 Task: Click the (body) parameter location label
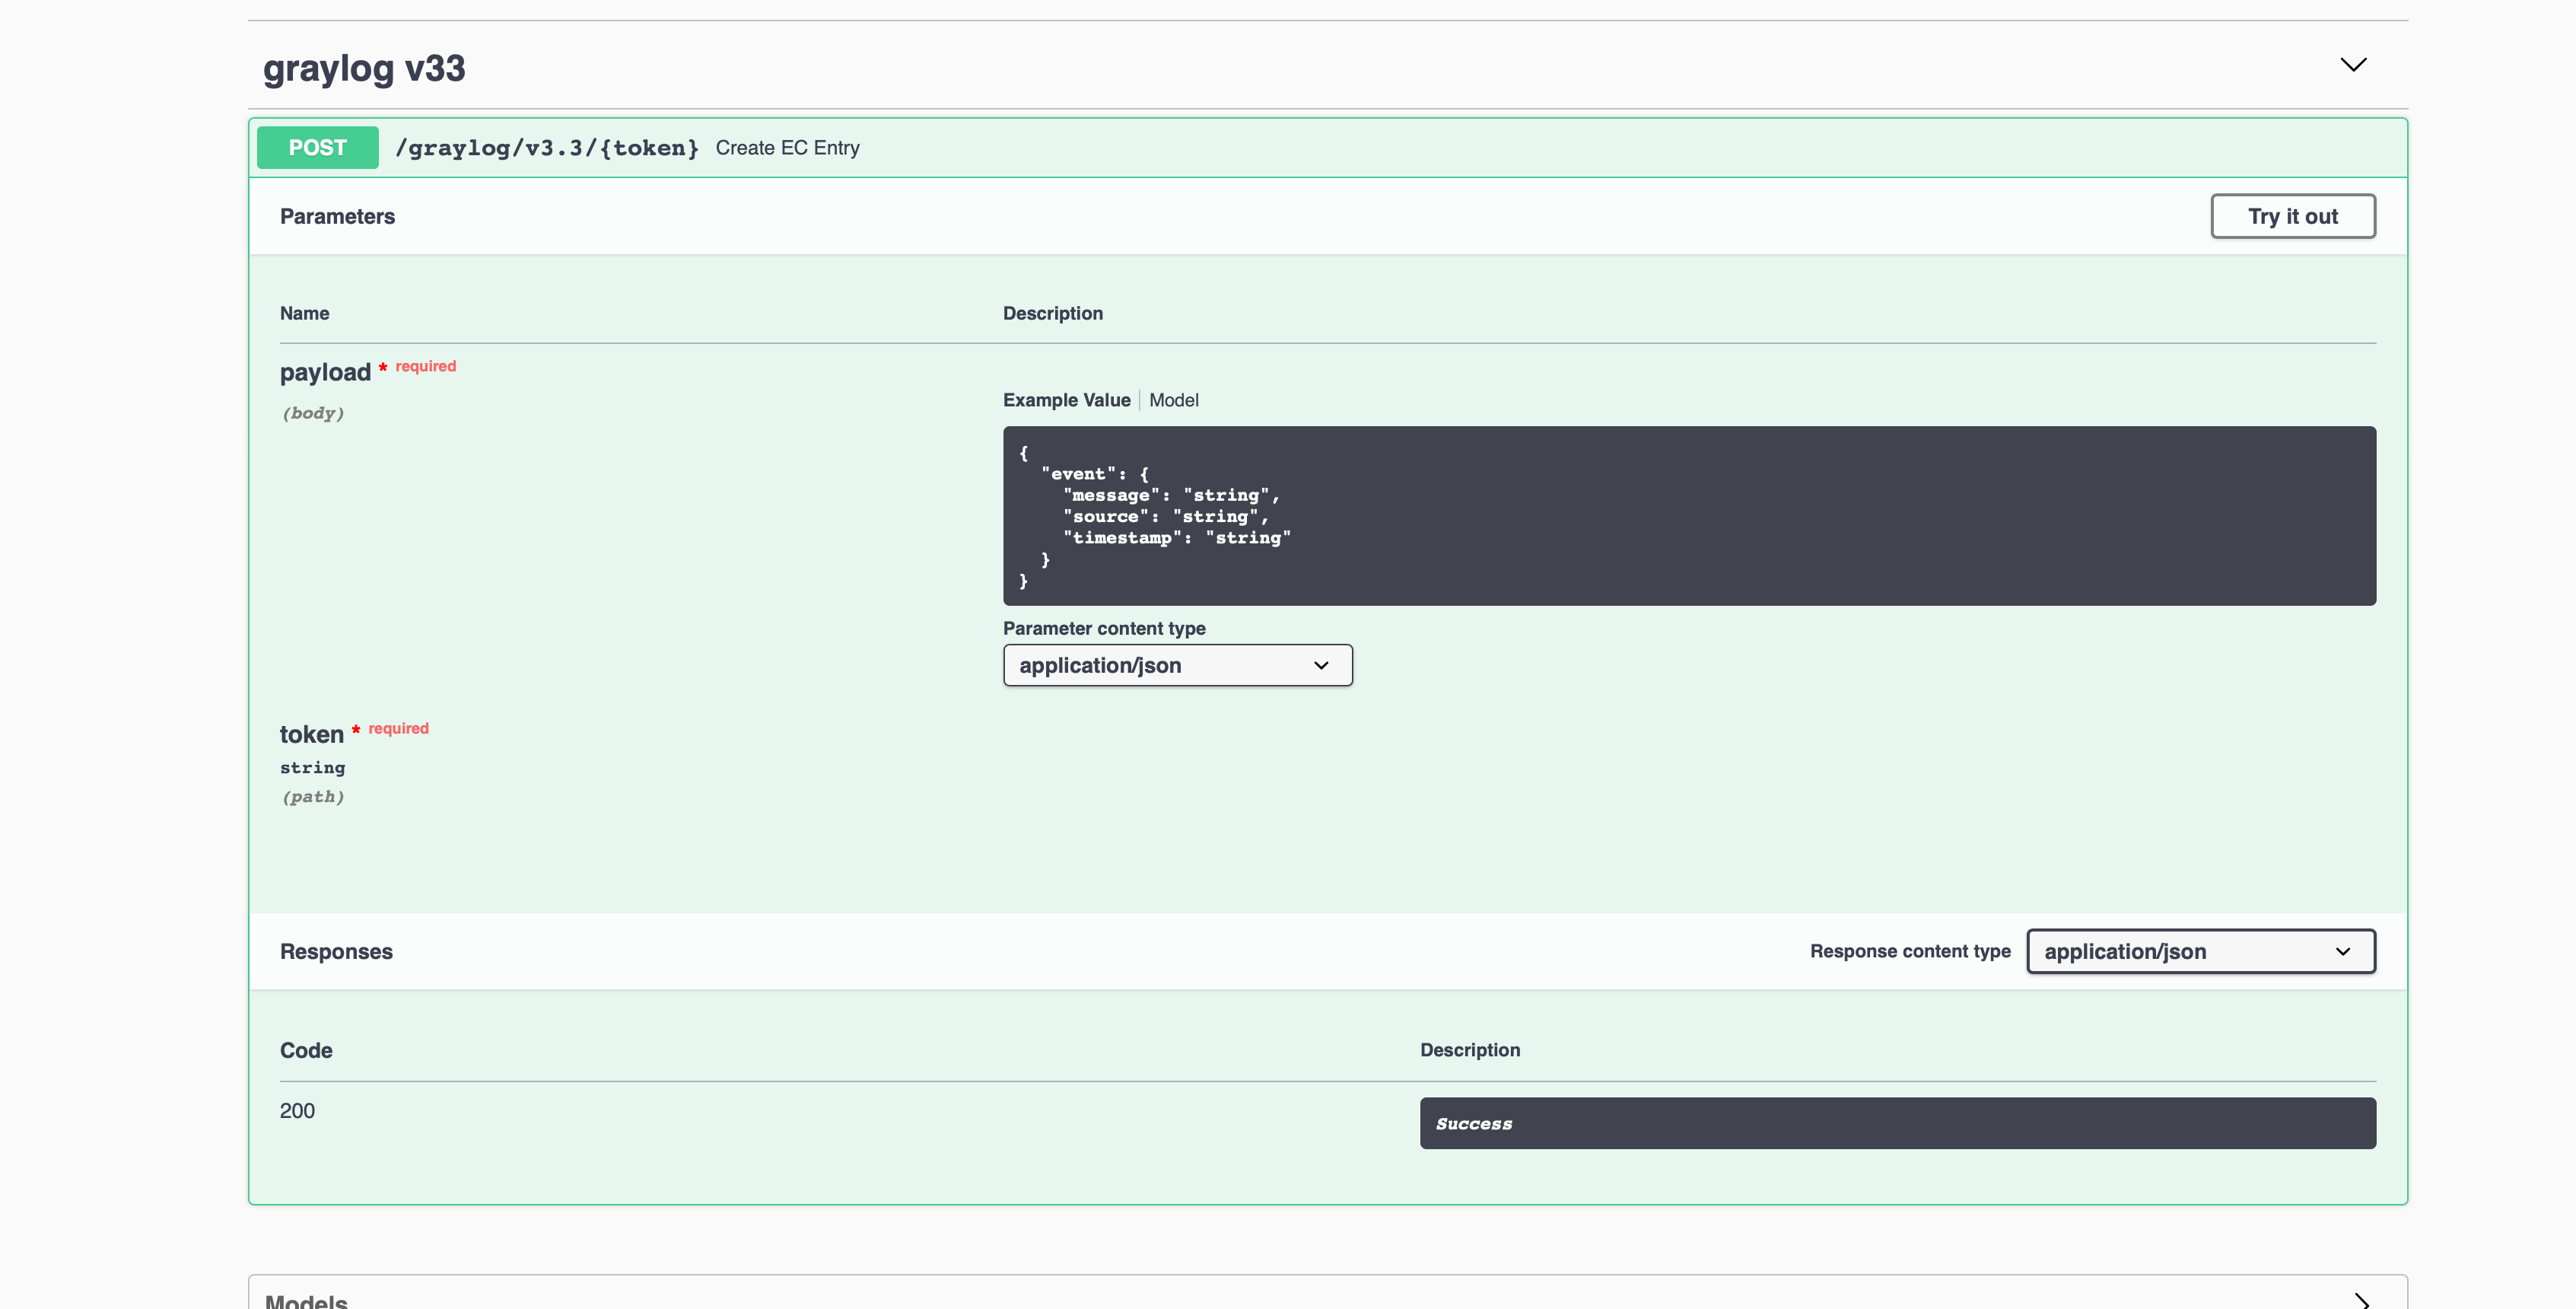(x=313, y=413)
